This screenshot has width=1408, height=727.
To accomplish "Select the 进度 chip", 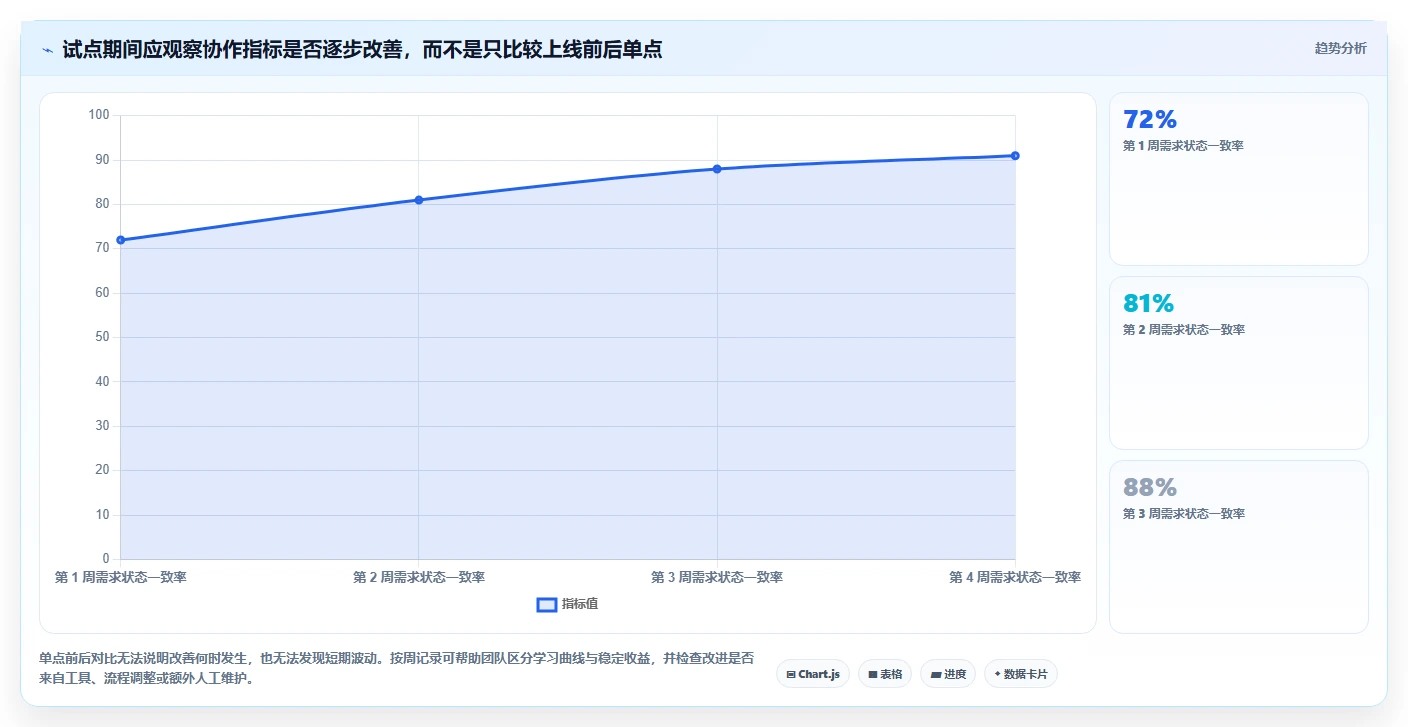I will [948, 674].
